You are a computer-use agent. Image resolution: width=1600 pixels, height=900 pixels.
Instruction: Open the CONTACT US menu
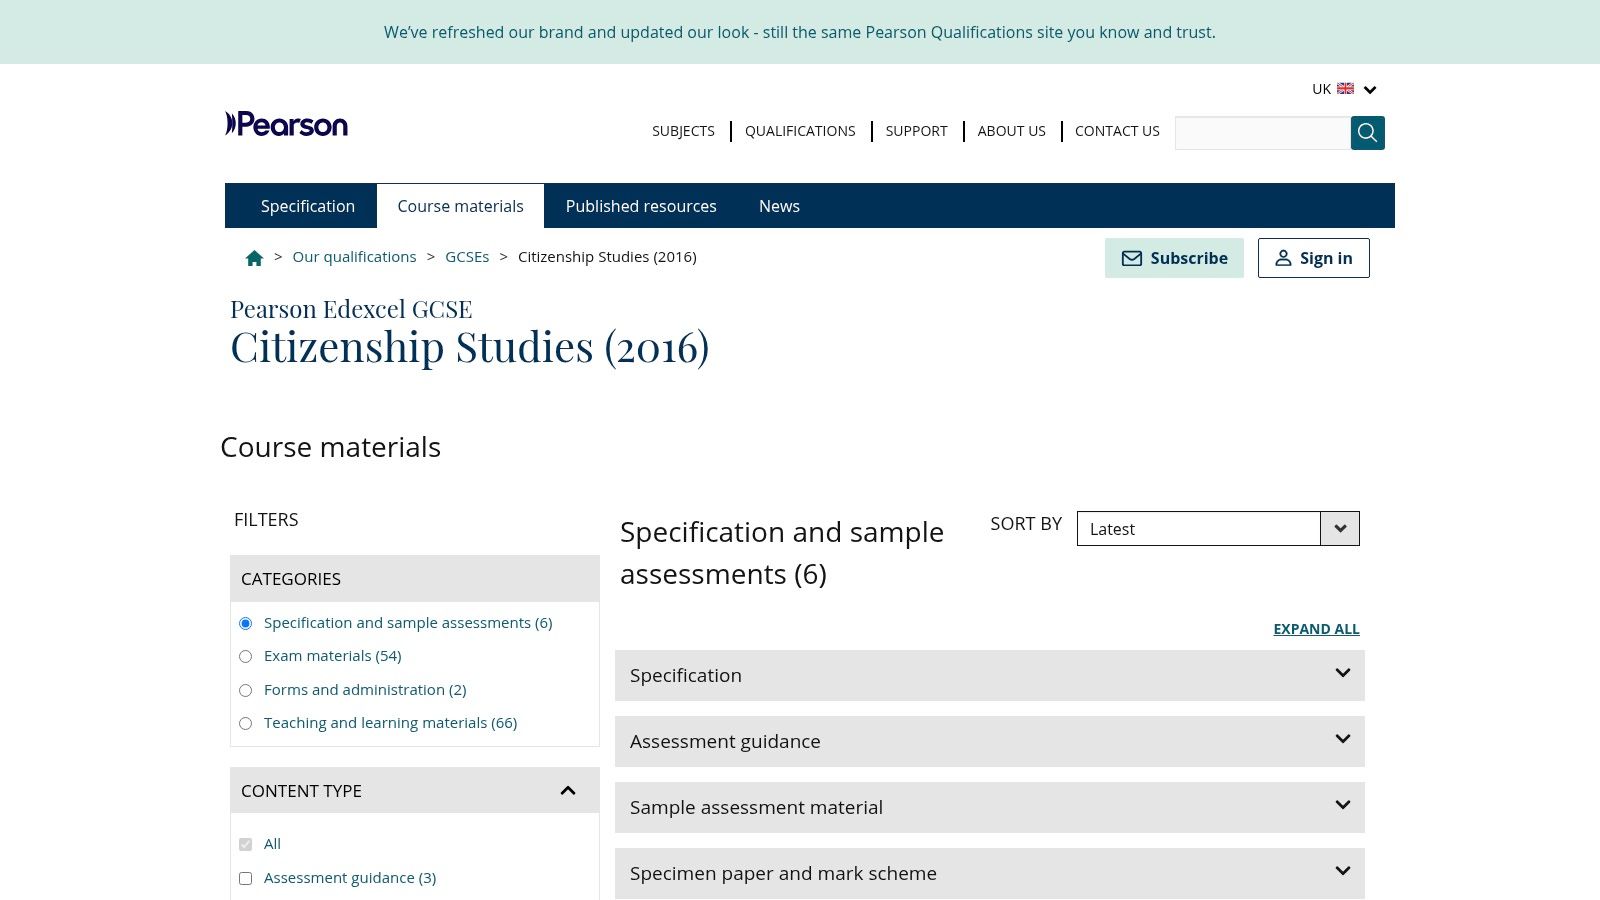[x=1117, y=131]
